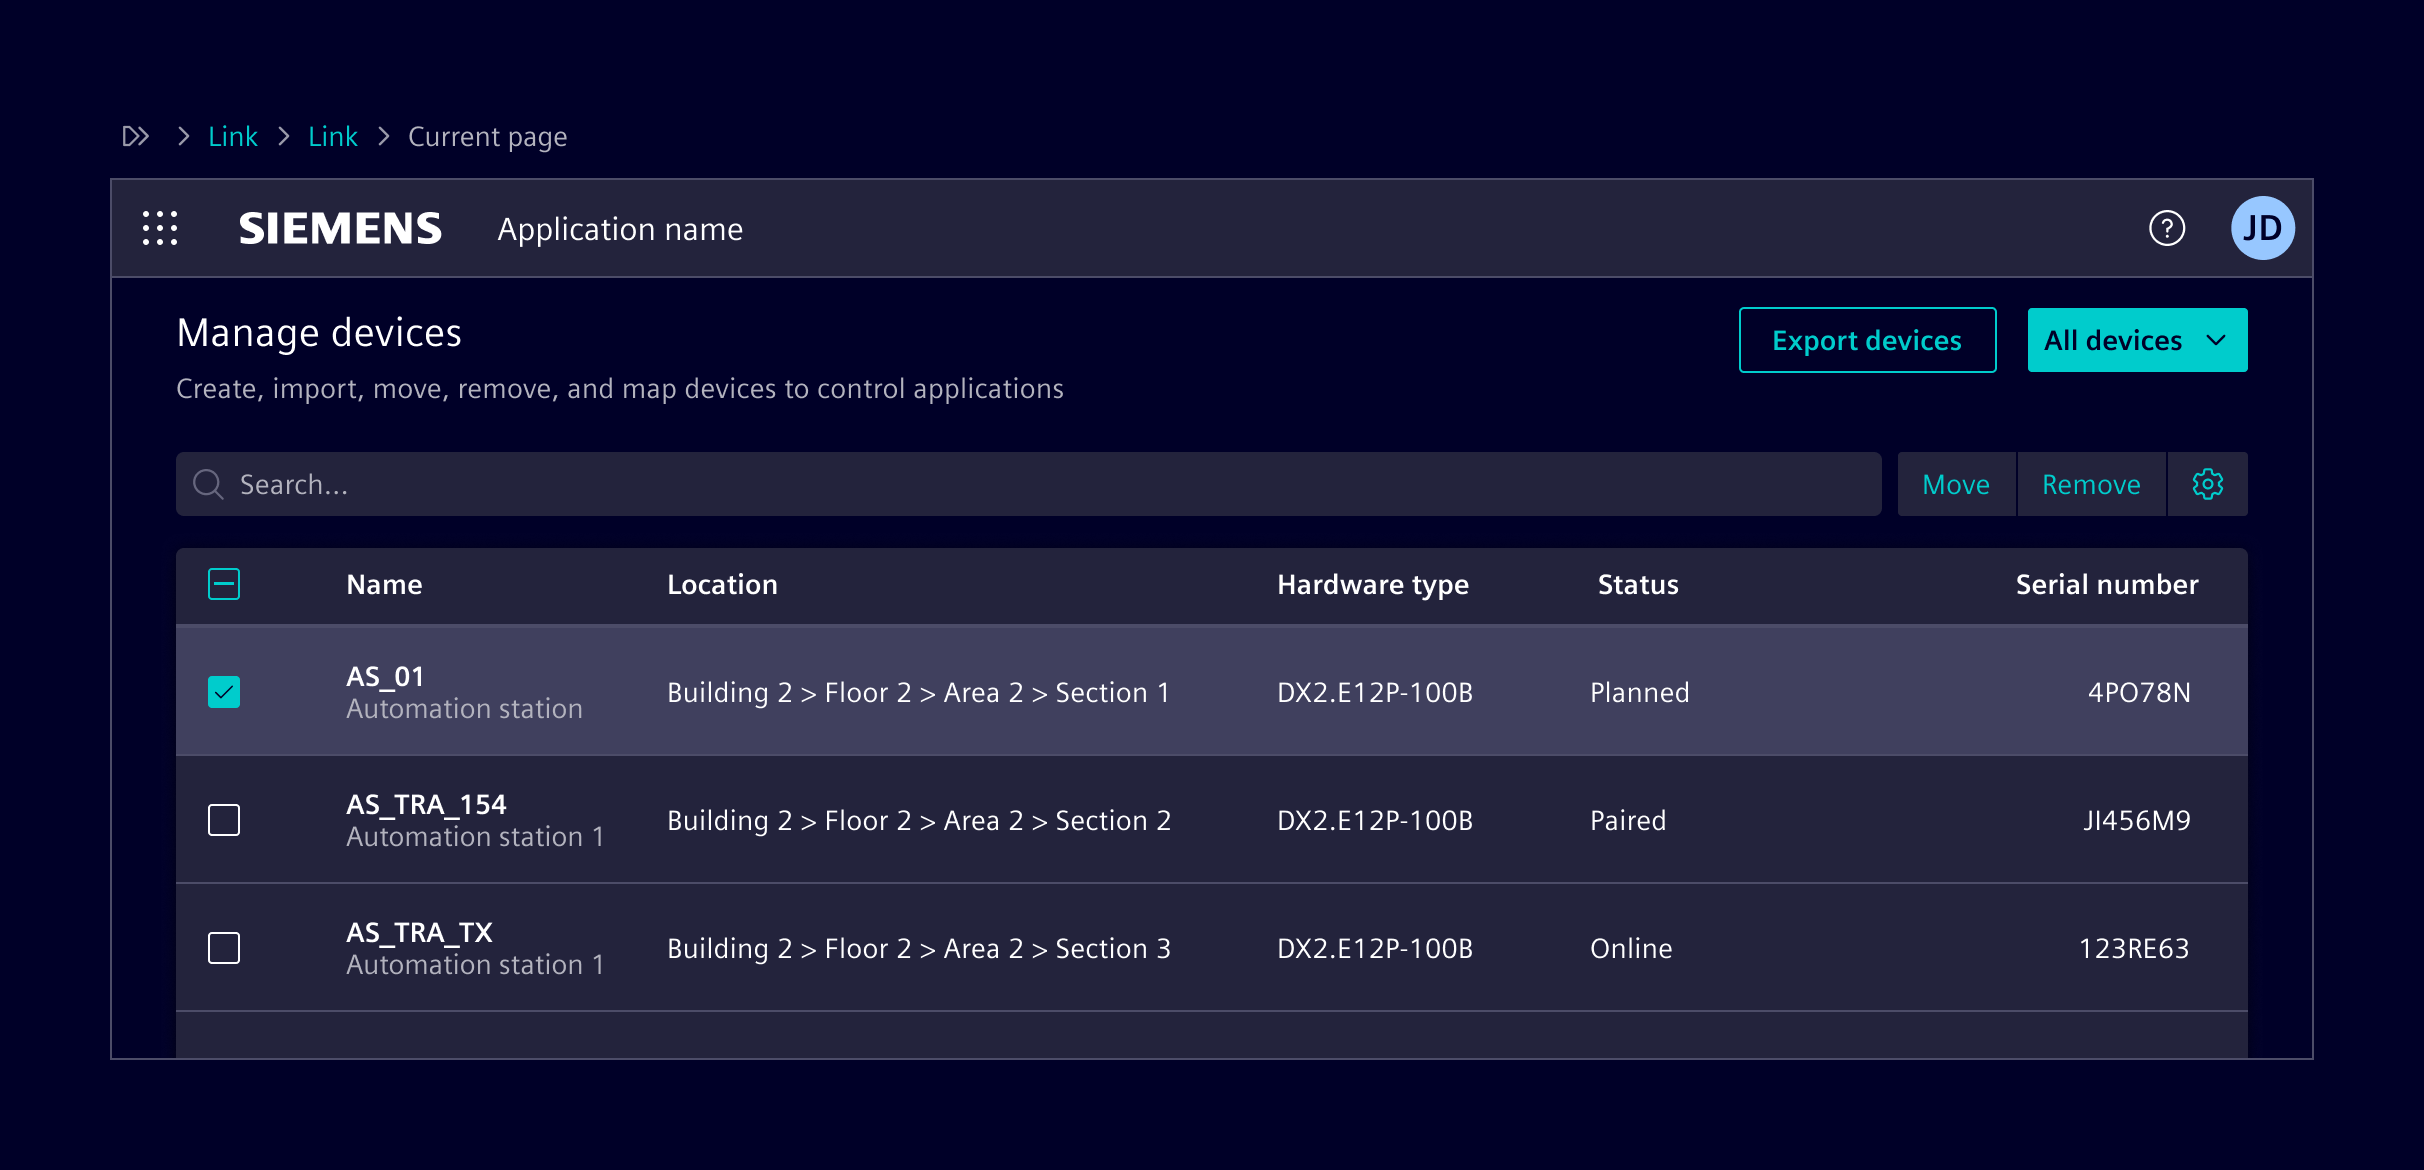This screenshot has width=2424, height=1170.
Task: Uncheck the AS_01 row checkbox
Action: [224, 692]
